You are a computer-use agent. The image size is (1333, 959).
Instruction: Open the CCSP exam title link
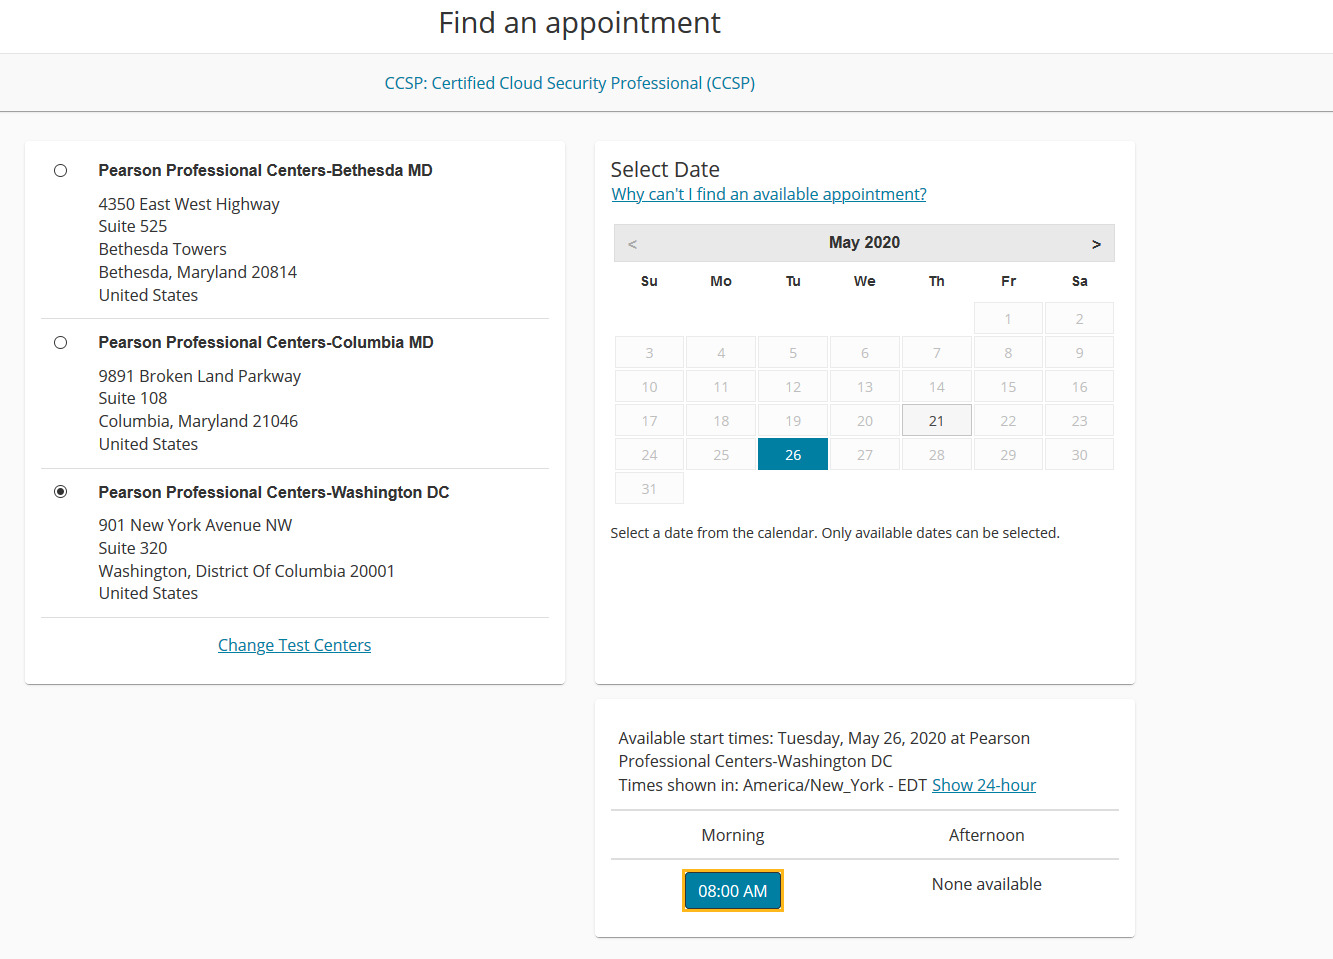(x=569, y=83)
